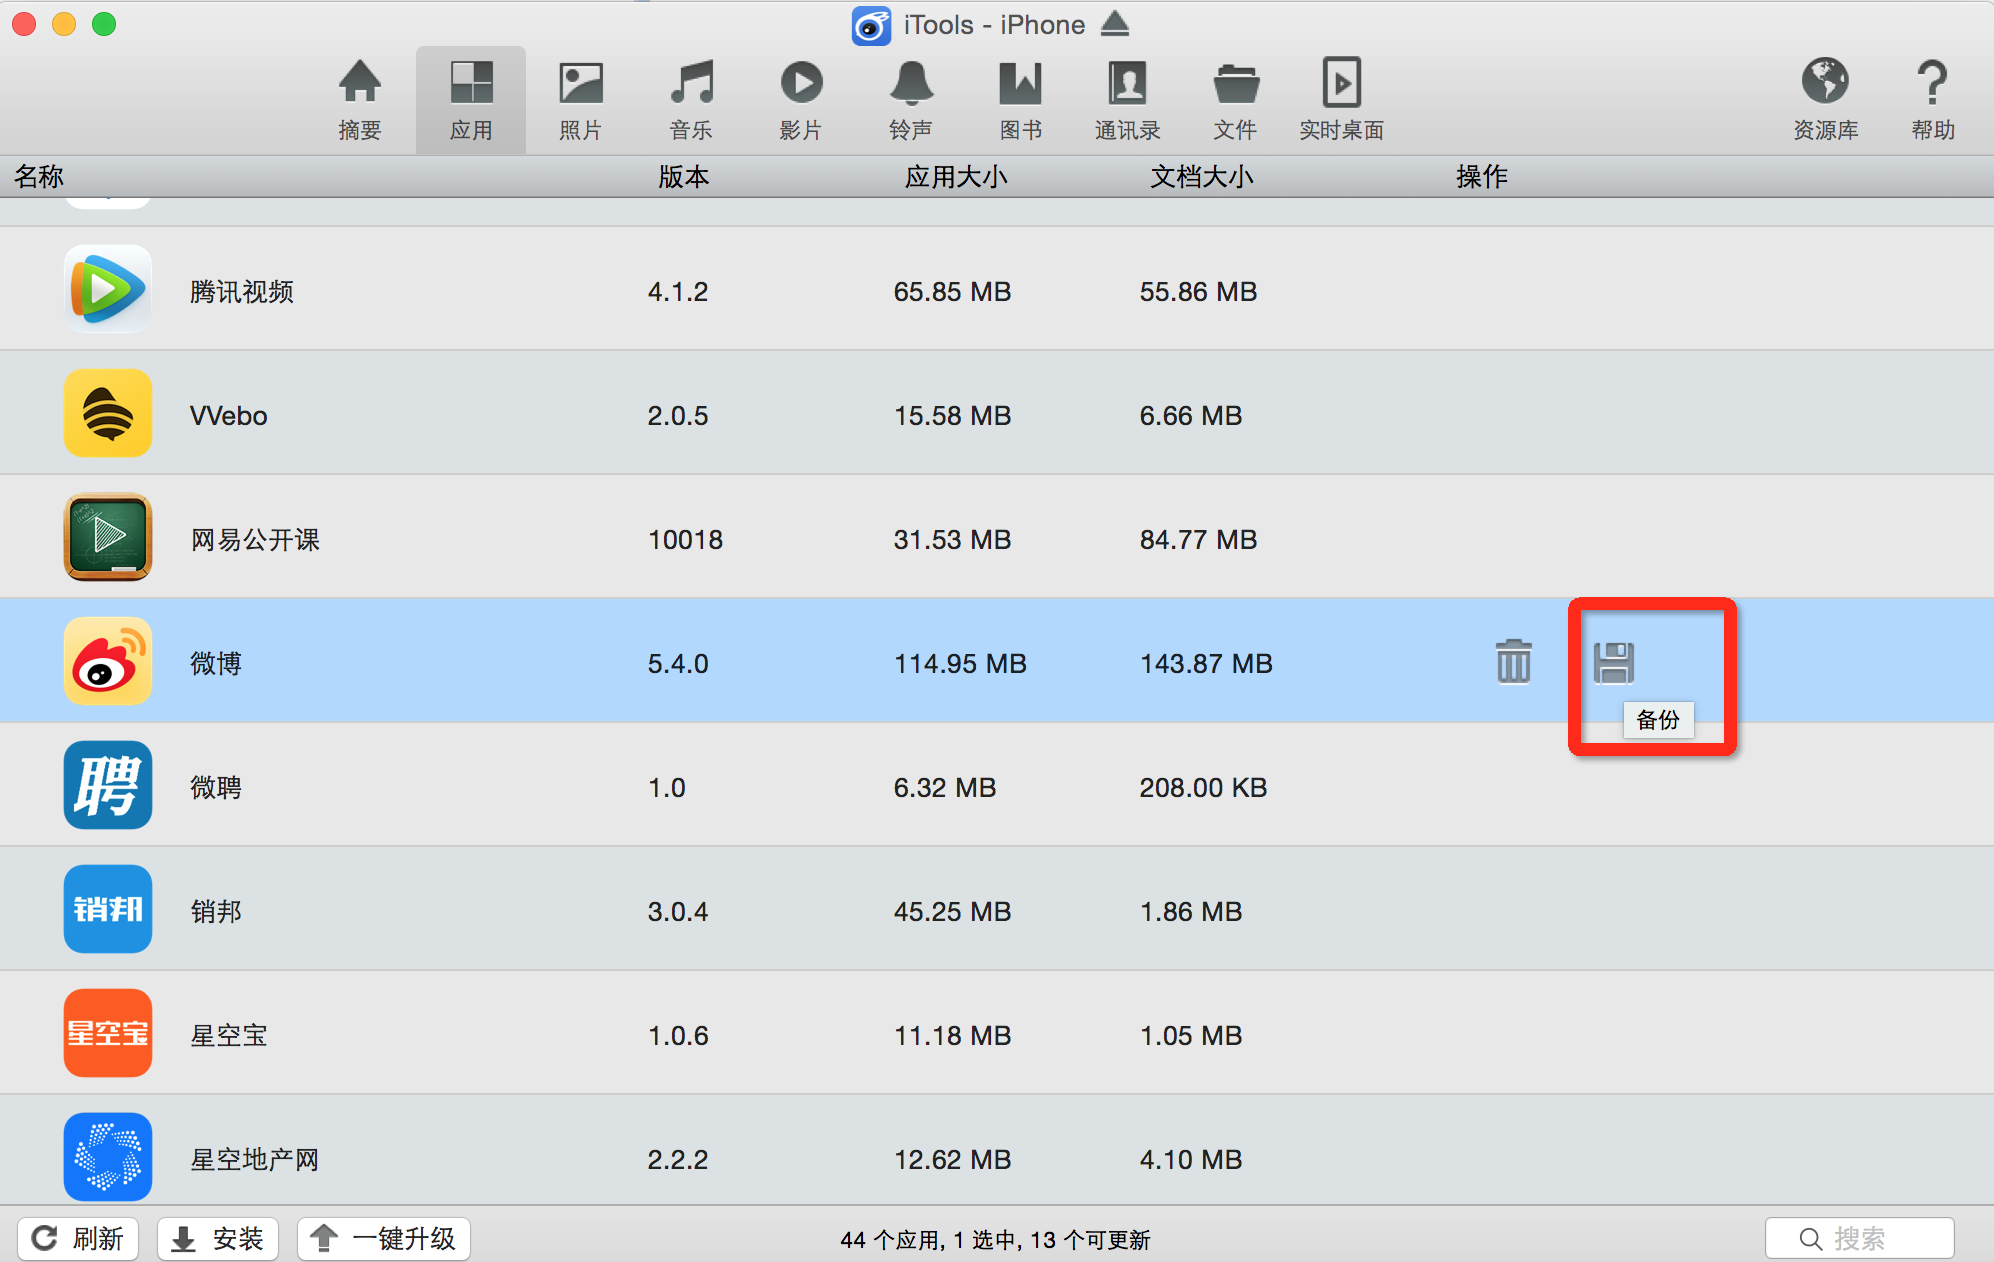This screenshot has width=1994, height=1262.
Task: Open the 图书 books section
Action: pyautogui.click(x=1021, y=100)
